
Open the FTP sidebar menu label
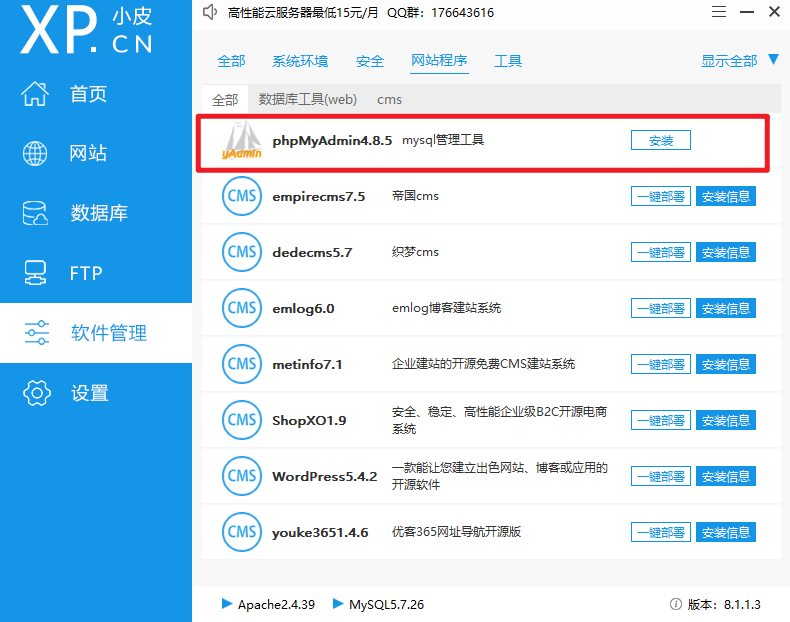(86, 273)
